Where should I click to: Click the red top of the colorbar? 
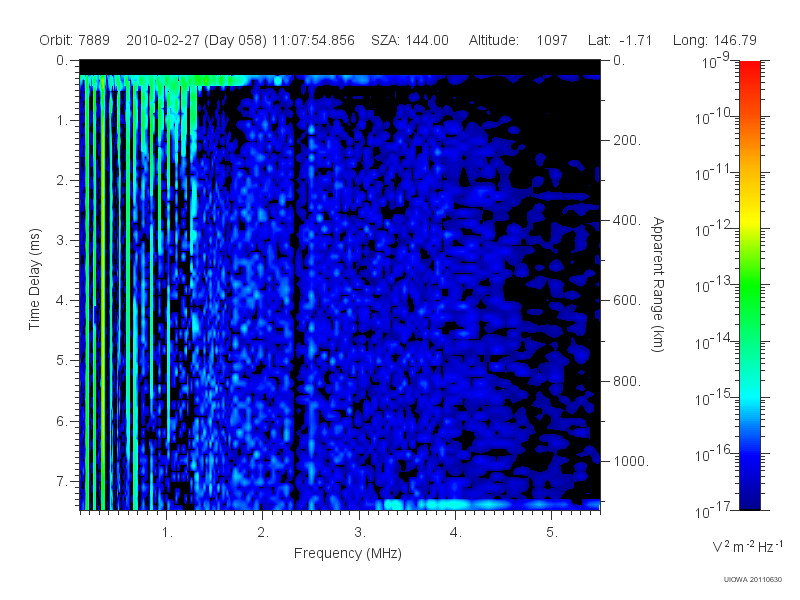click(749, 69)
